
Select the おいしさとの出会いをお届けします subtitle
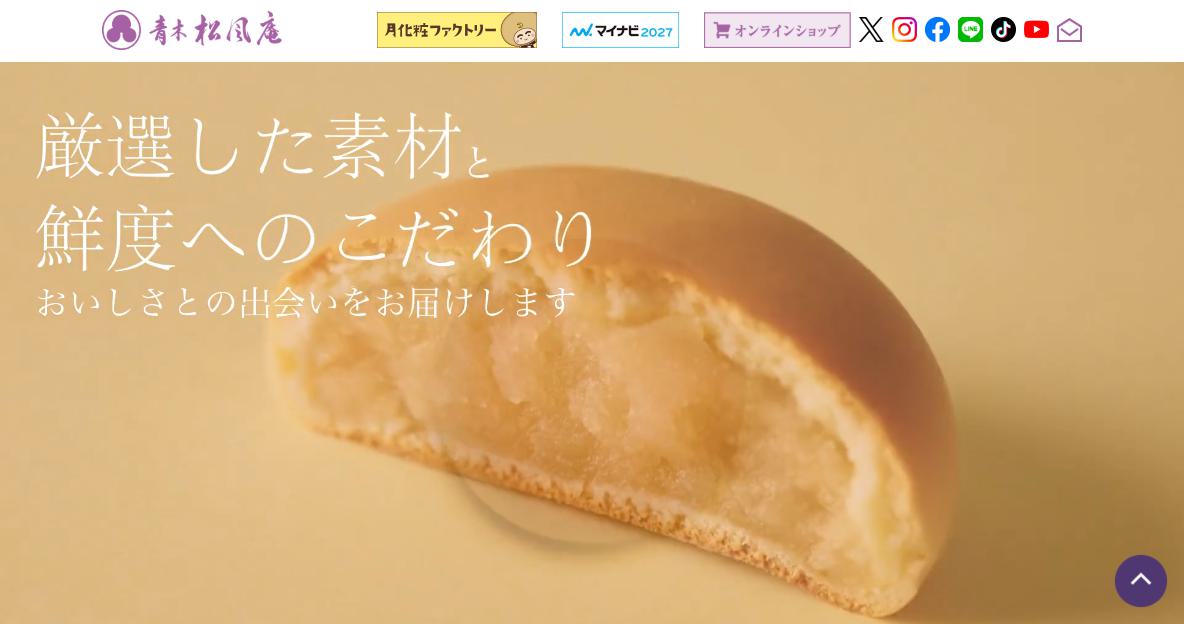coord(307,301)
